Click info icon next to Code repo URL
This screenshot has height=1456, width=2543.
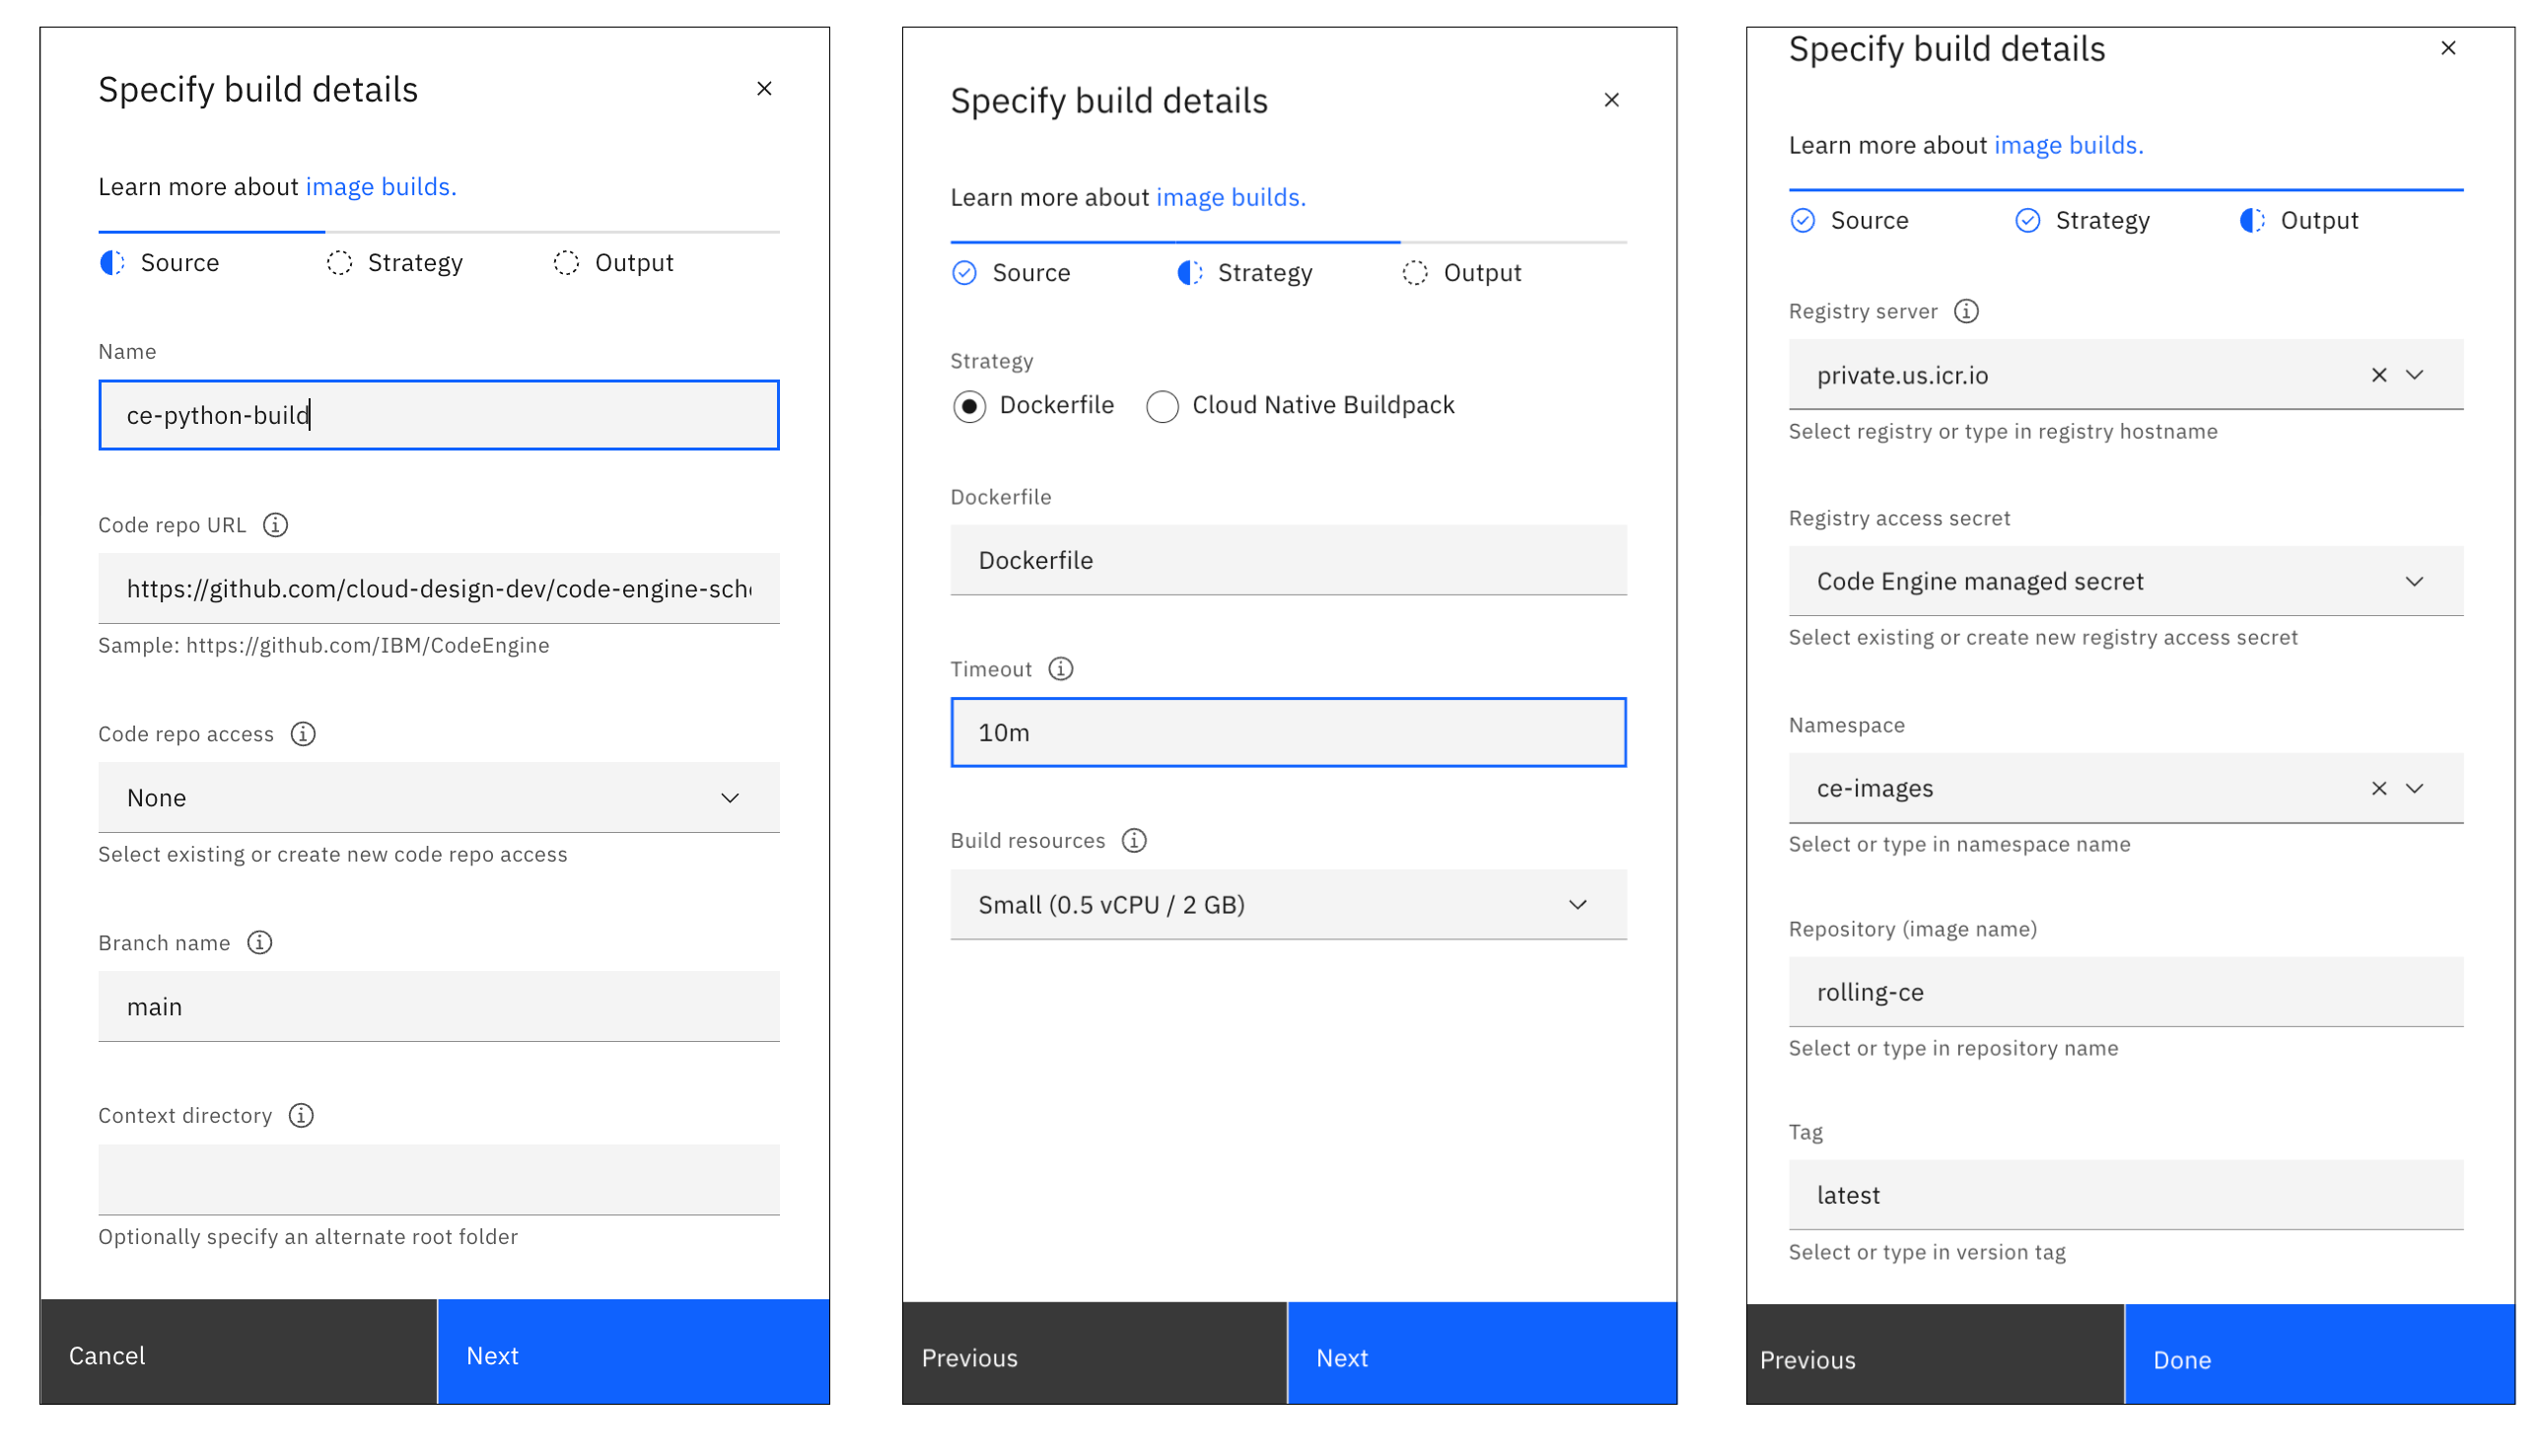point(275,525)
